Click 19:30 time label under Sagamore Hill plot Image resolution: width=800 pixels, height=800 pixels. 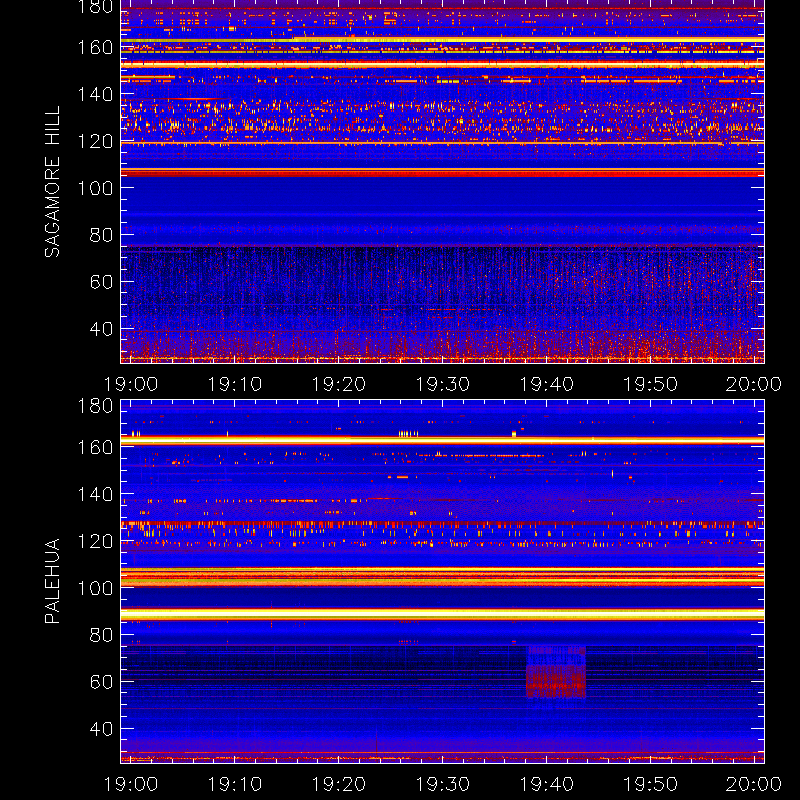(x=442, y=384)
